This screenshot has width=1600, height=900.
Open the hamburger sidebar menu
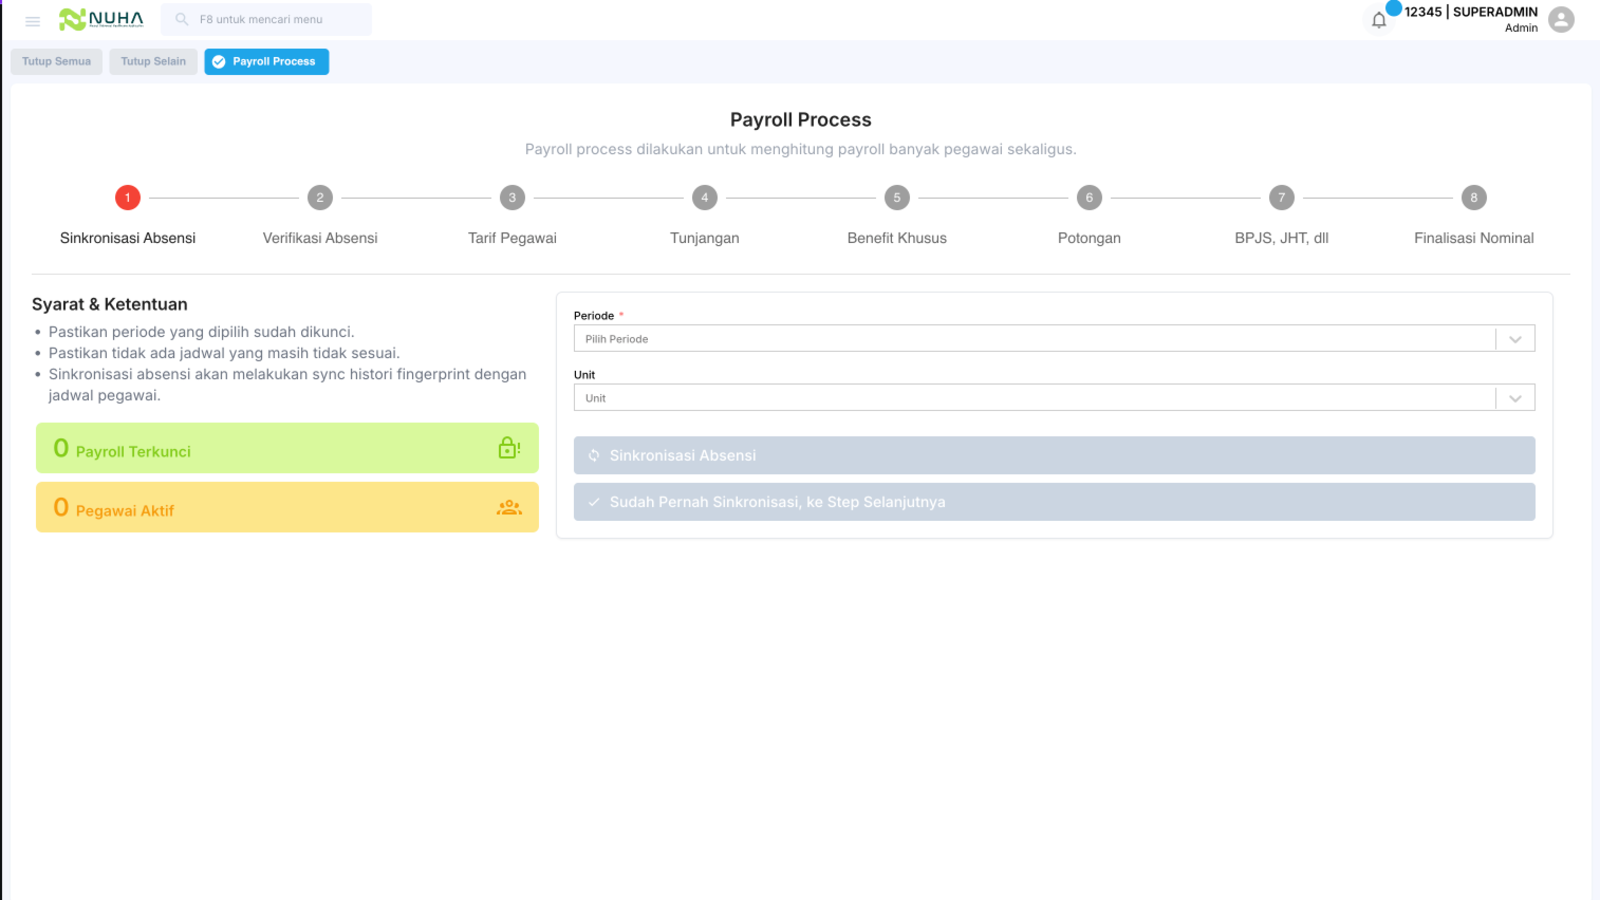[x=33, y=21]
